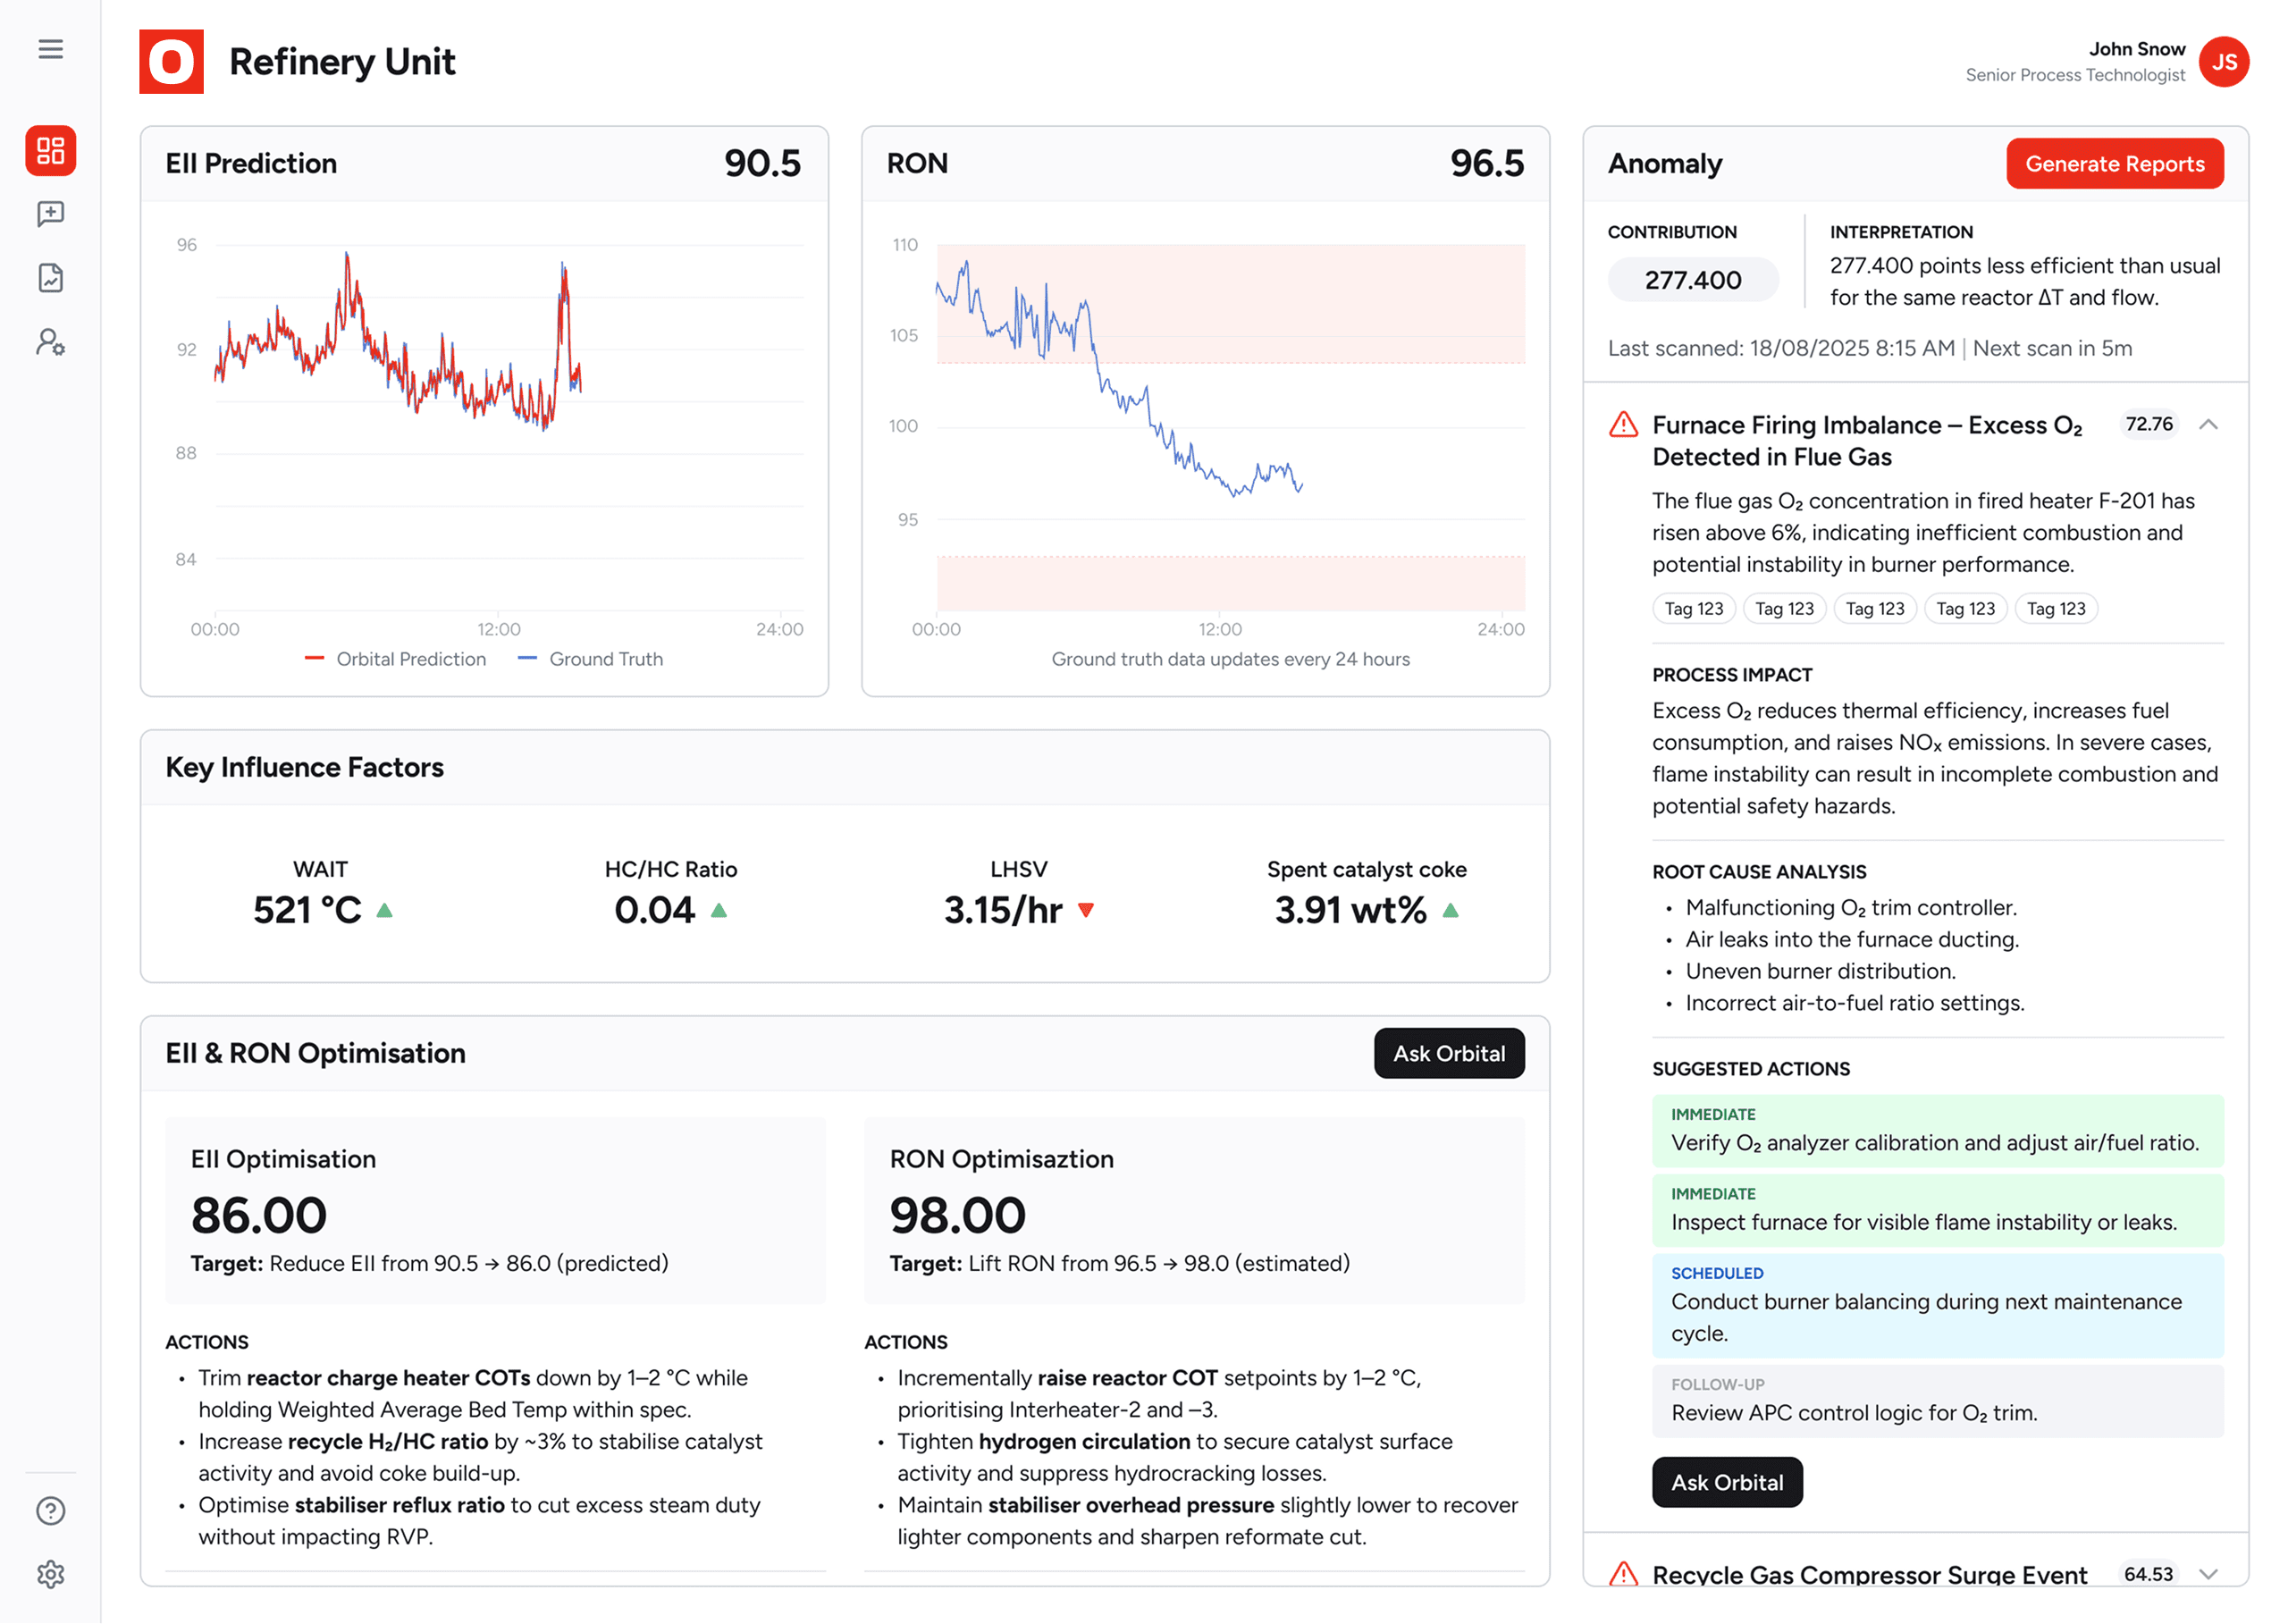Image resolution: width=2288 pixels, height=1624 pixels.
Task: Click the help question mark icon
Action: pos(50,1511)
